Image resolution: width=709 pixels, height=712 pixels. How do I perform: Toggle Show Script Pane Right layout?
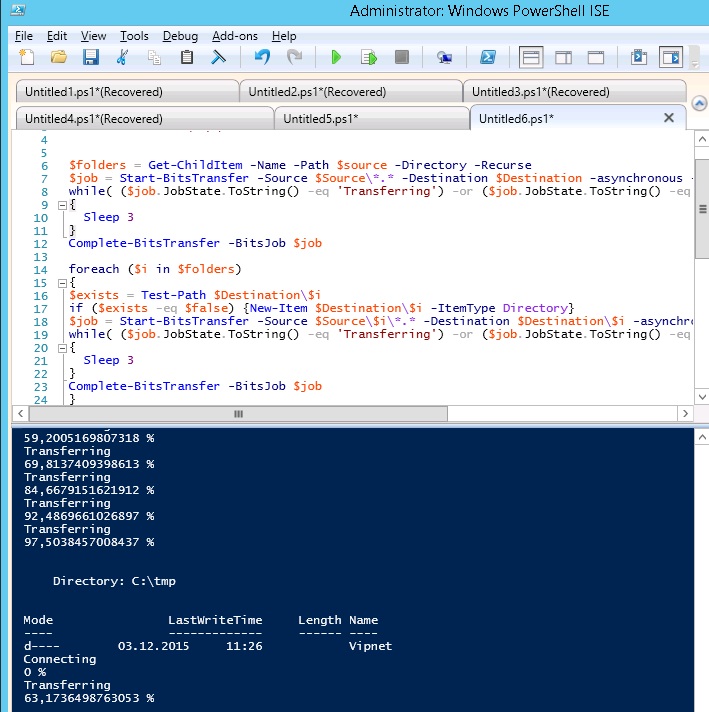click(x=564, y=57)
